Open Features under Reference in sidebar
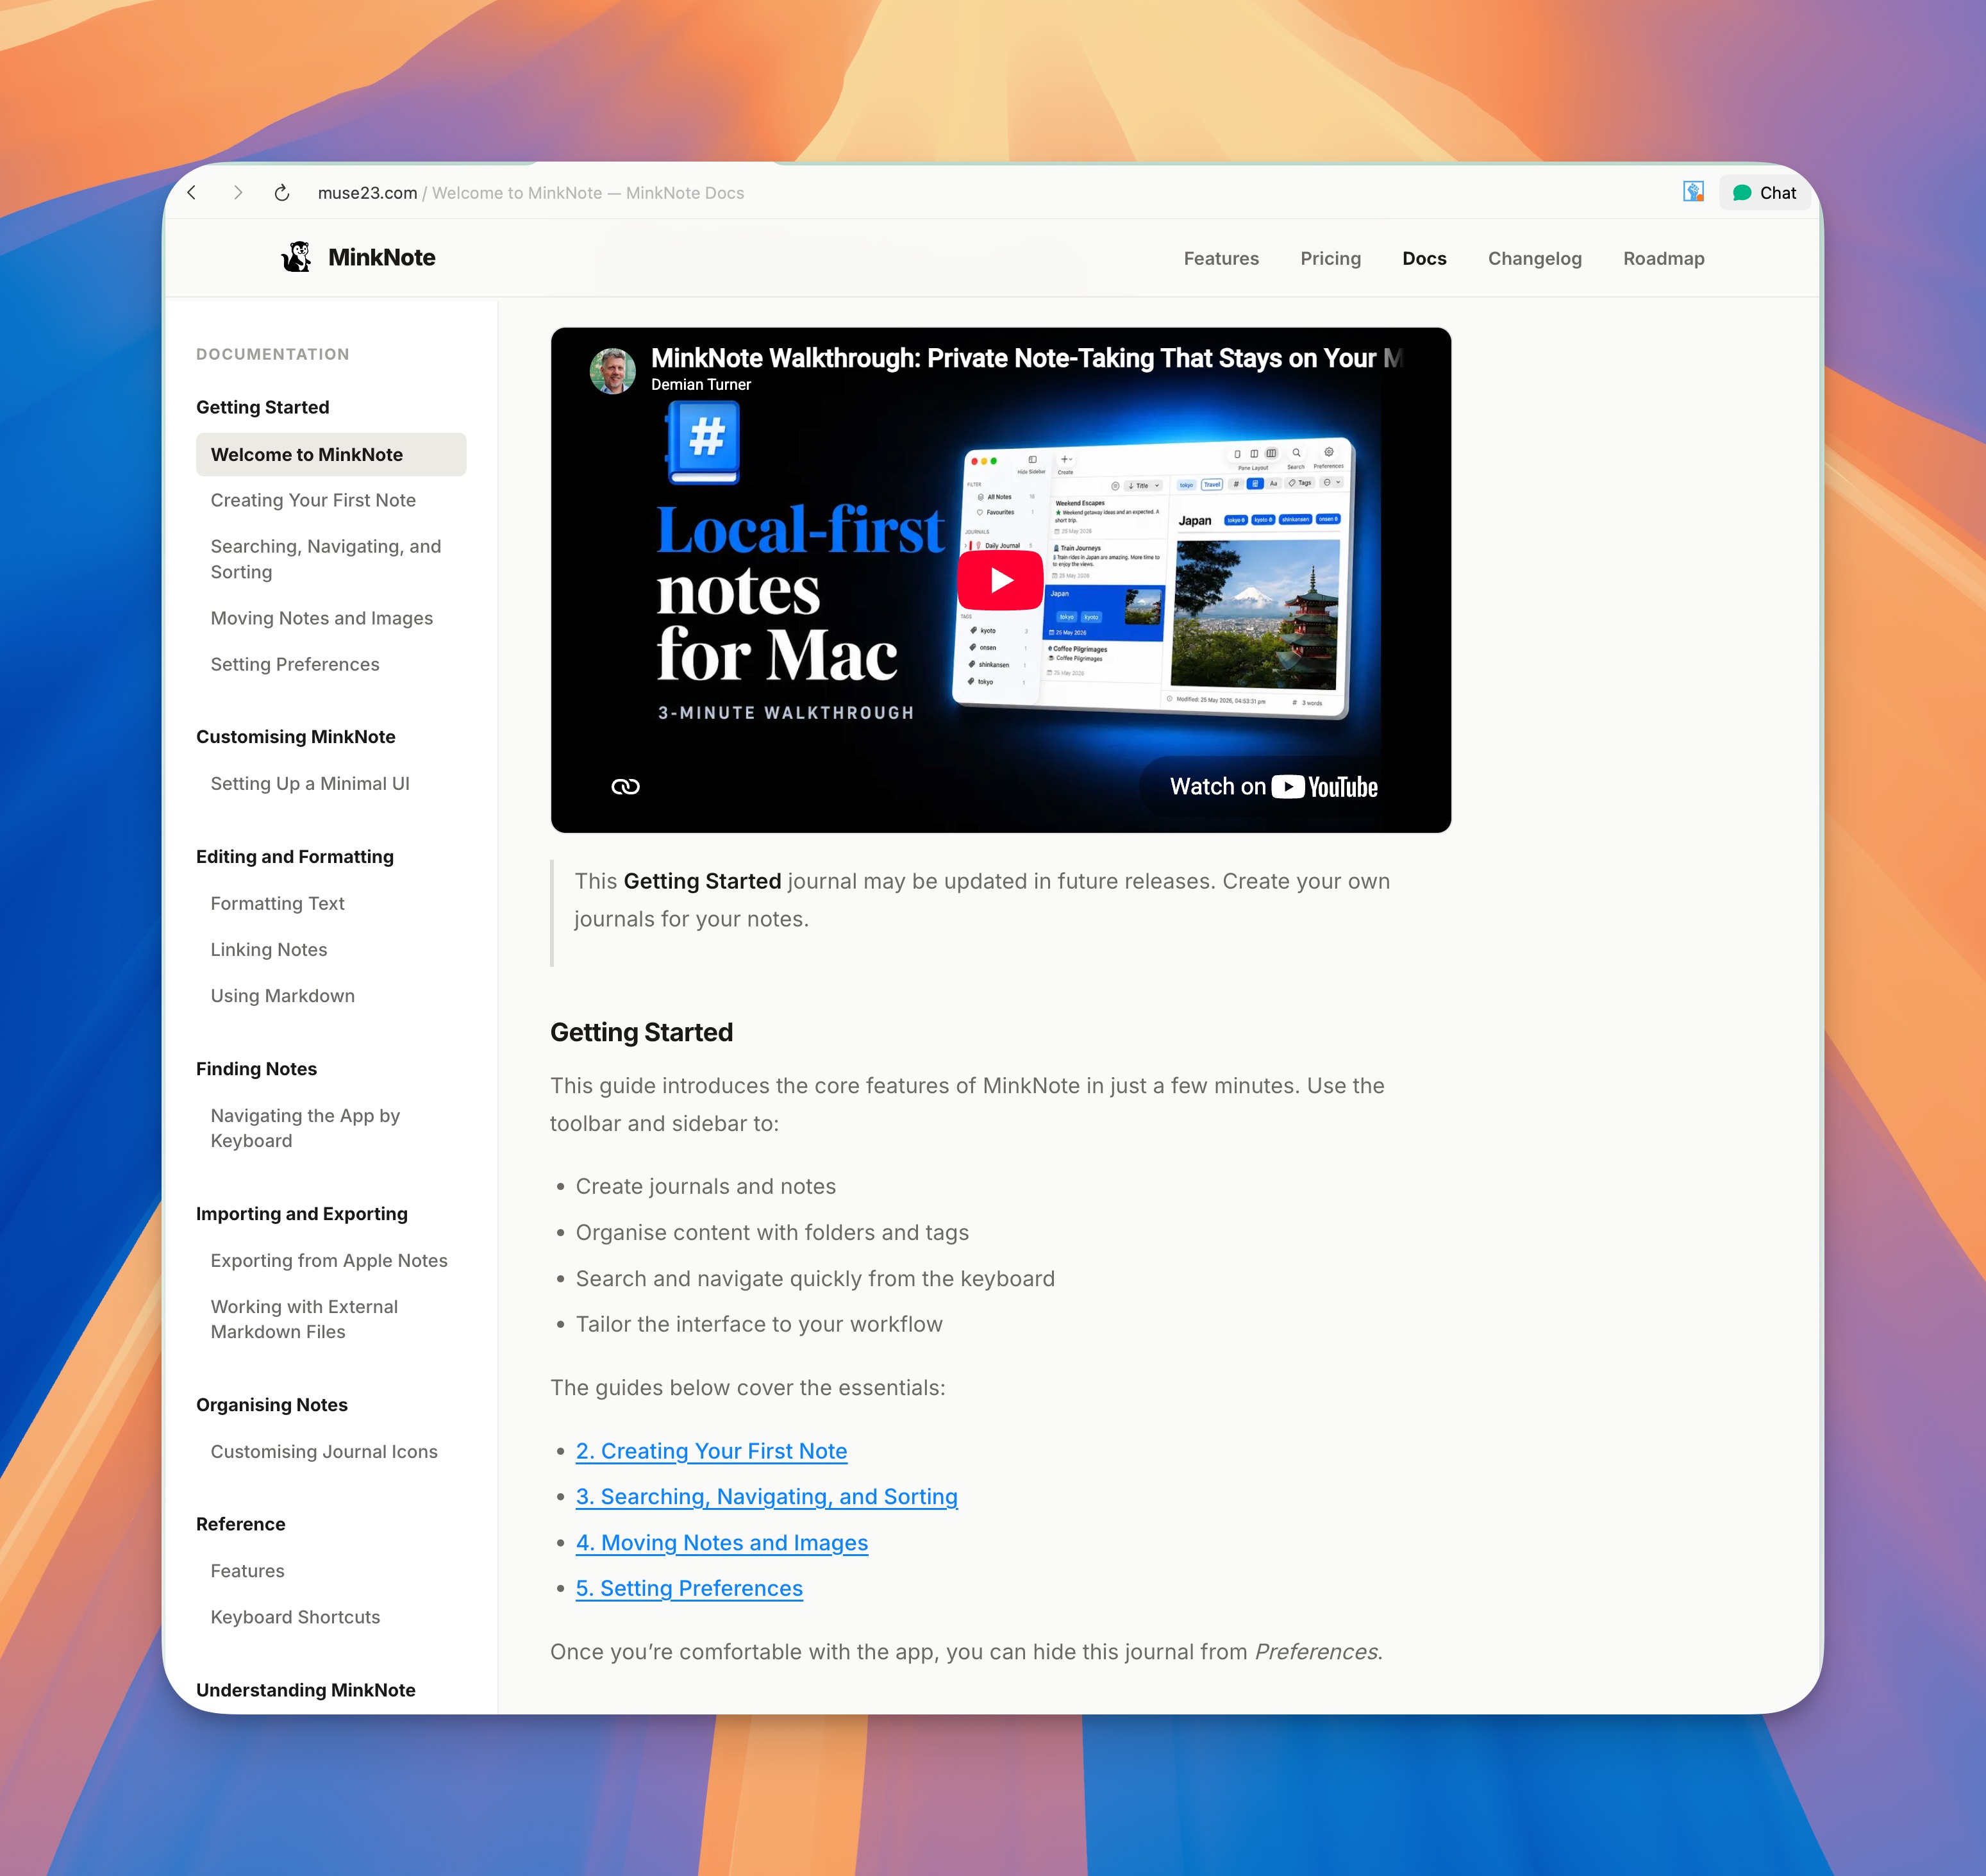The image size is (1986, 1876). 248,1571
